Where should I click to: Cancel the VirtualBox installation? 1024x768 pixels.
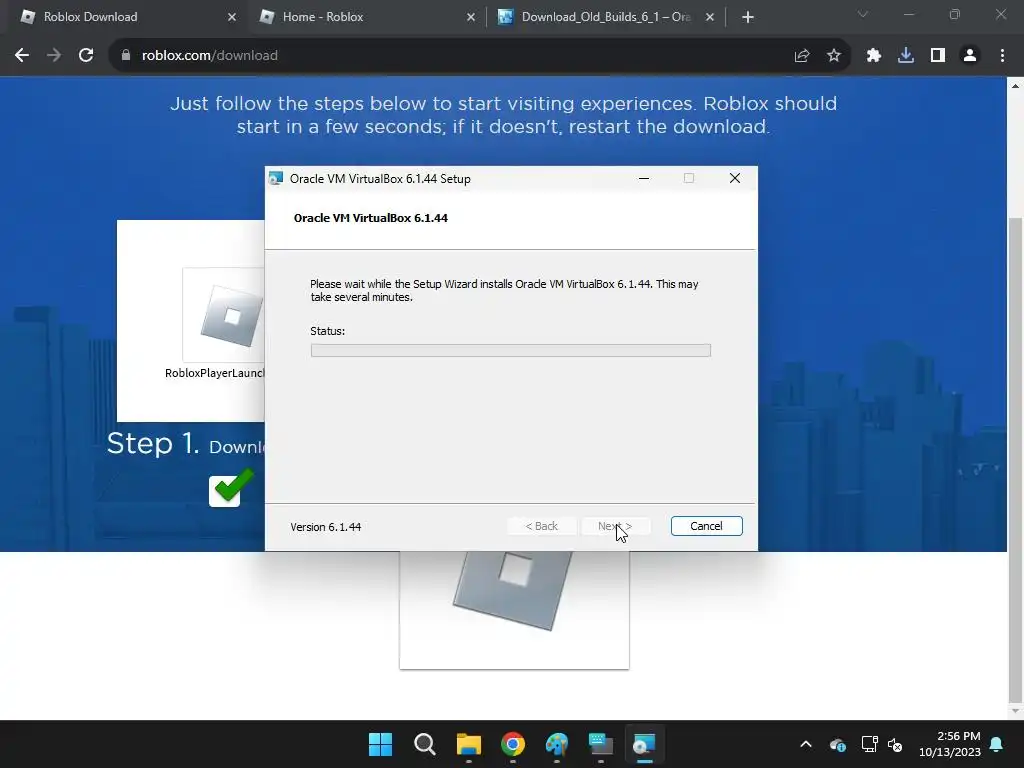click(x=707, y=526)
